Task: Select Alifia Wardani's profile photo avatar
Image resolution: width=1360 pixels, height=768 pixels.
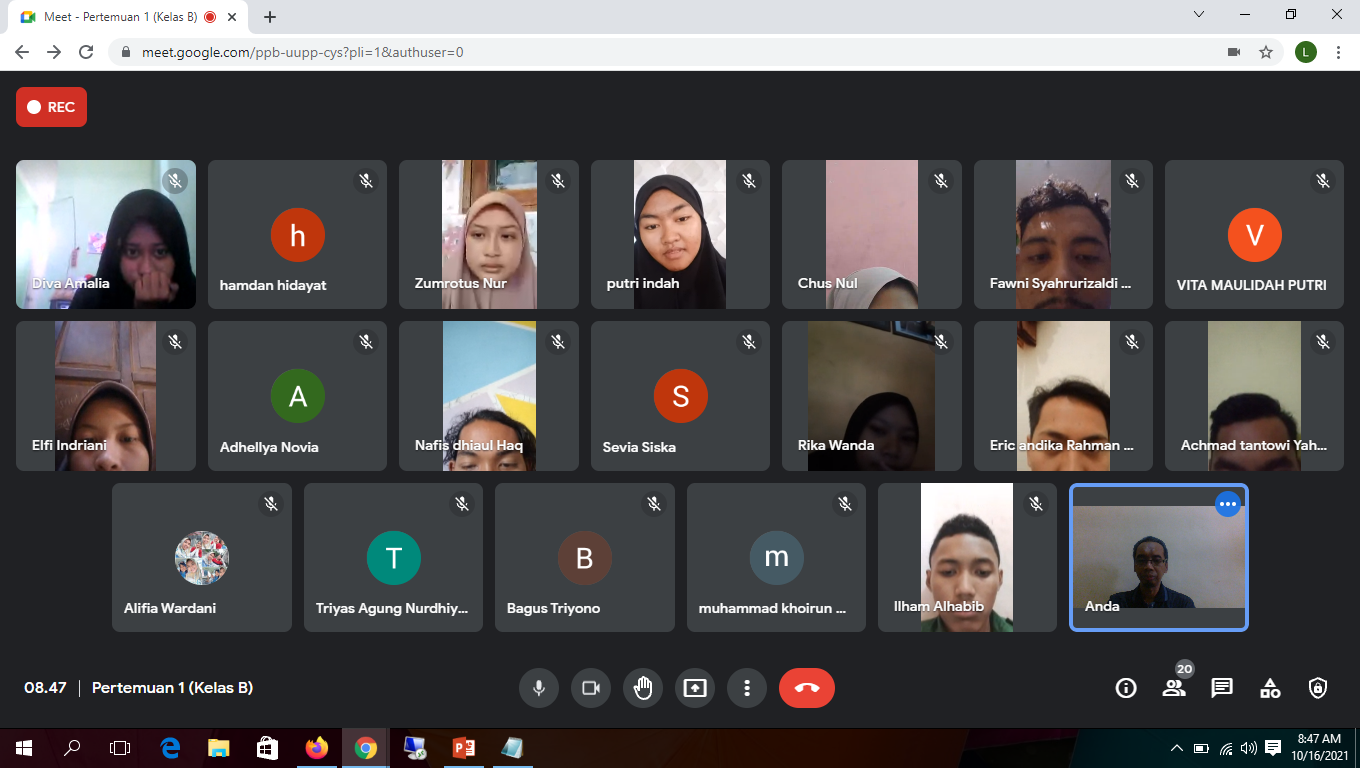Action: click(x=202, y=558)
